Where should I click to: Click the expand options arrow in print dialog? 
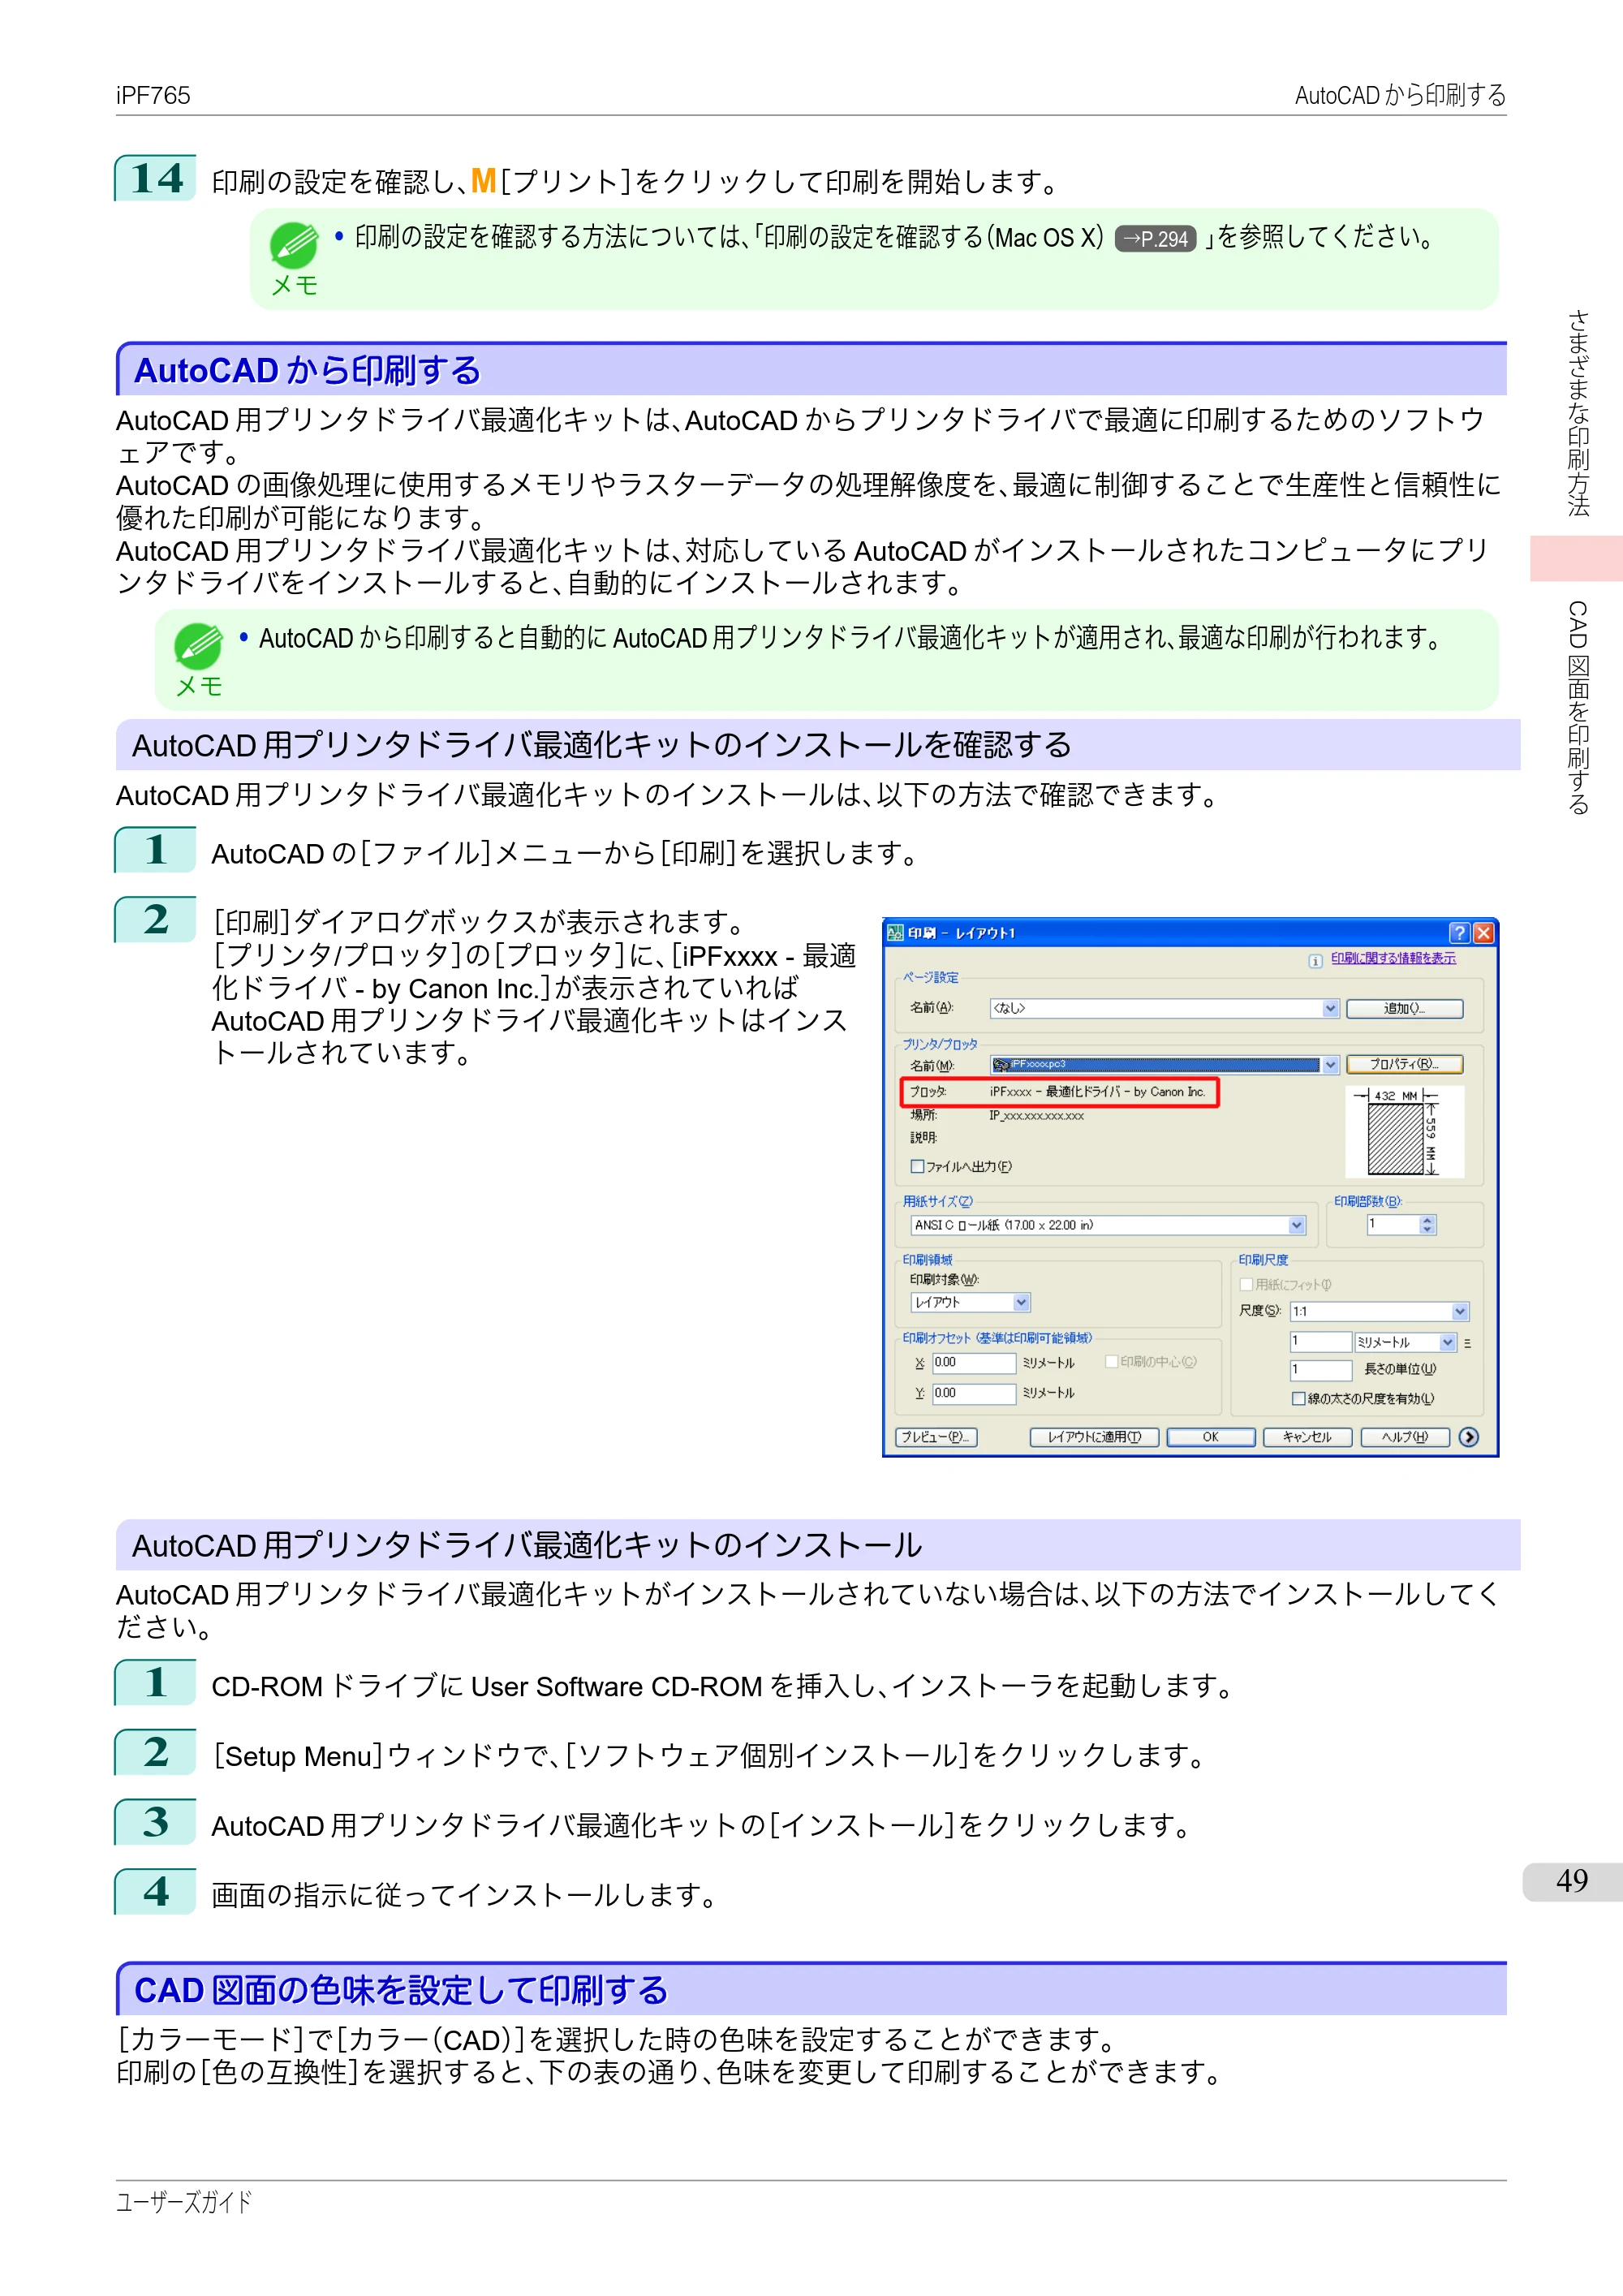tap(1467, 1437)
